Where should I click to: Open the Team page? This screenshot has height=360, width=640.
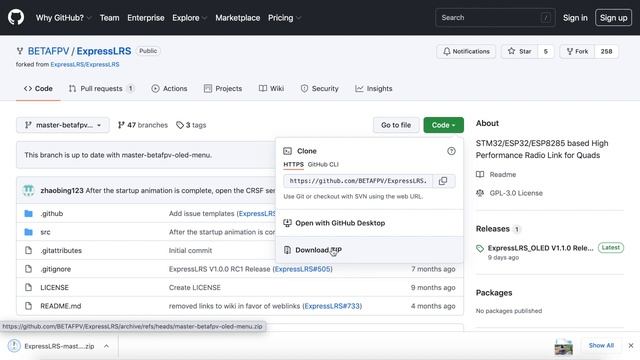pos(109,18)
